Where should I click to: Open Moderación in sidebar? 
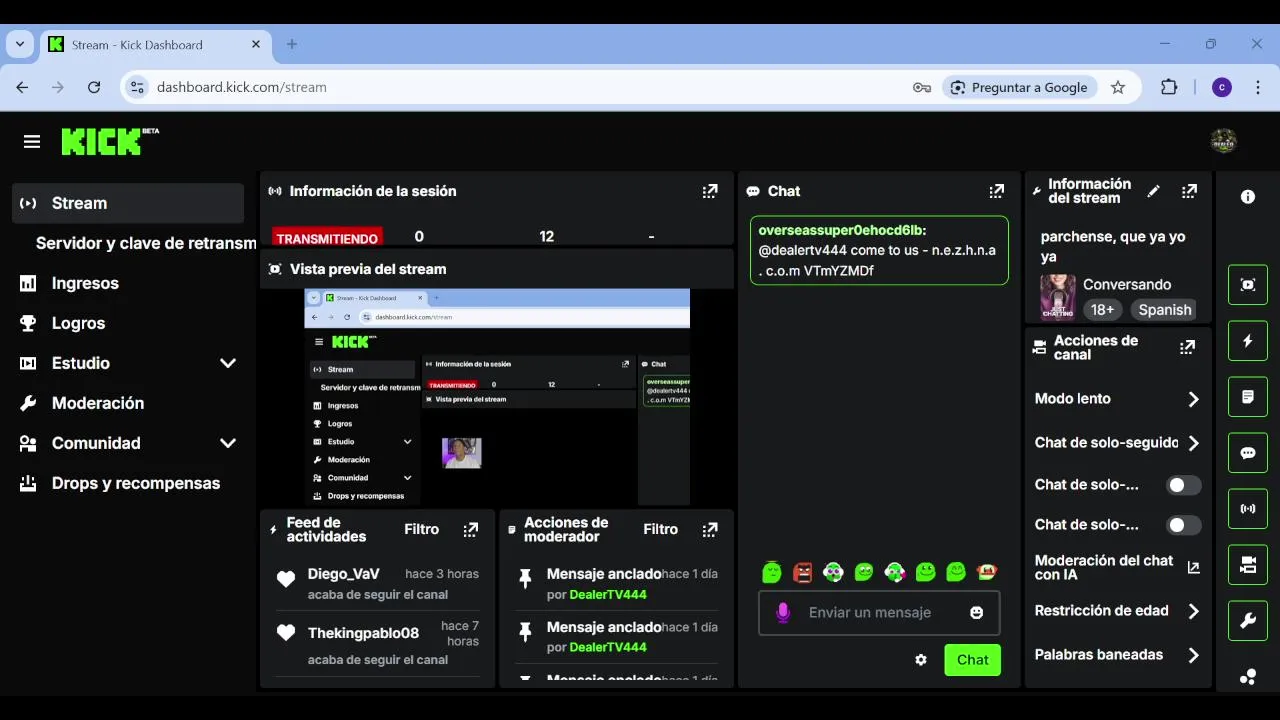point(128,403)
